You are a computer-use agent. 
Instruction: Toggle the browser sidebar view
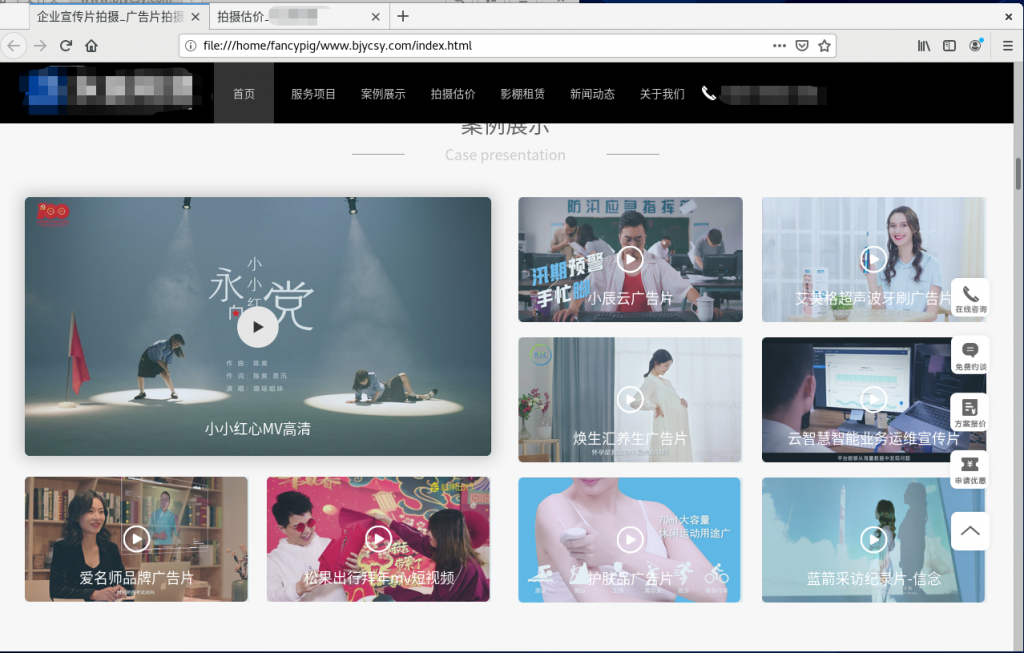coord(950,46)
